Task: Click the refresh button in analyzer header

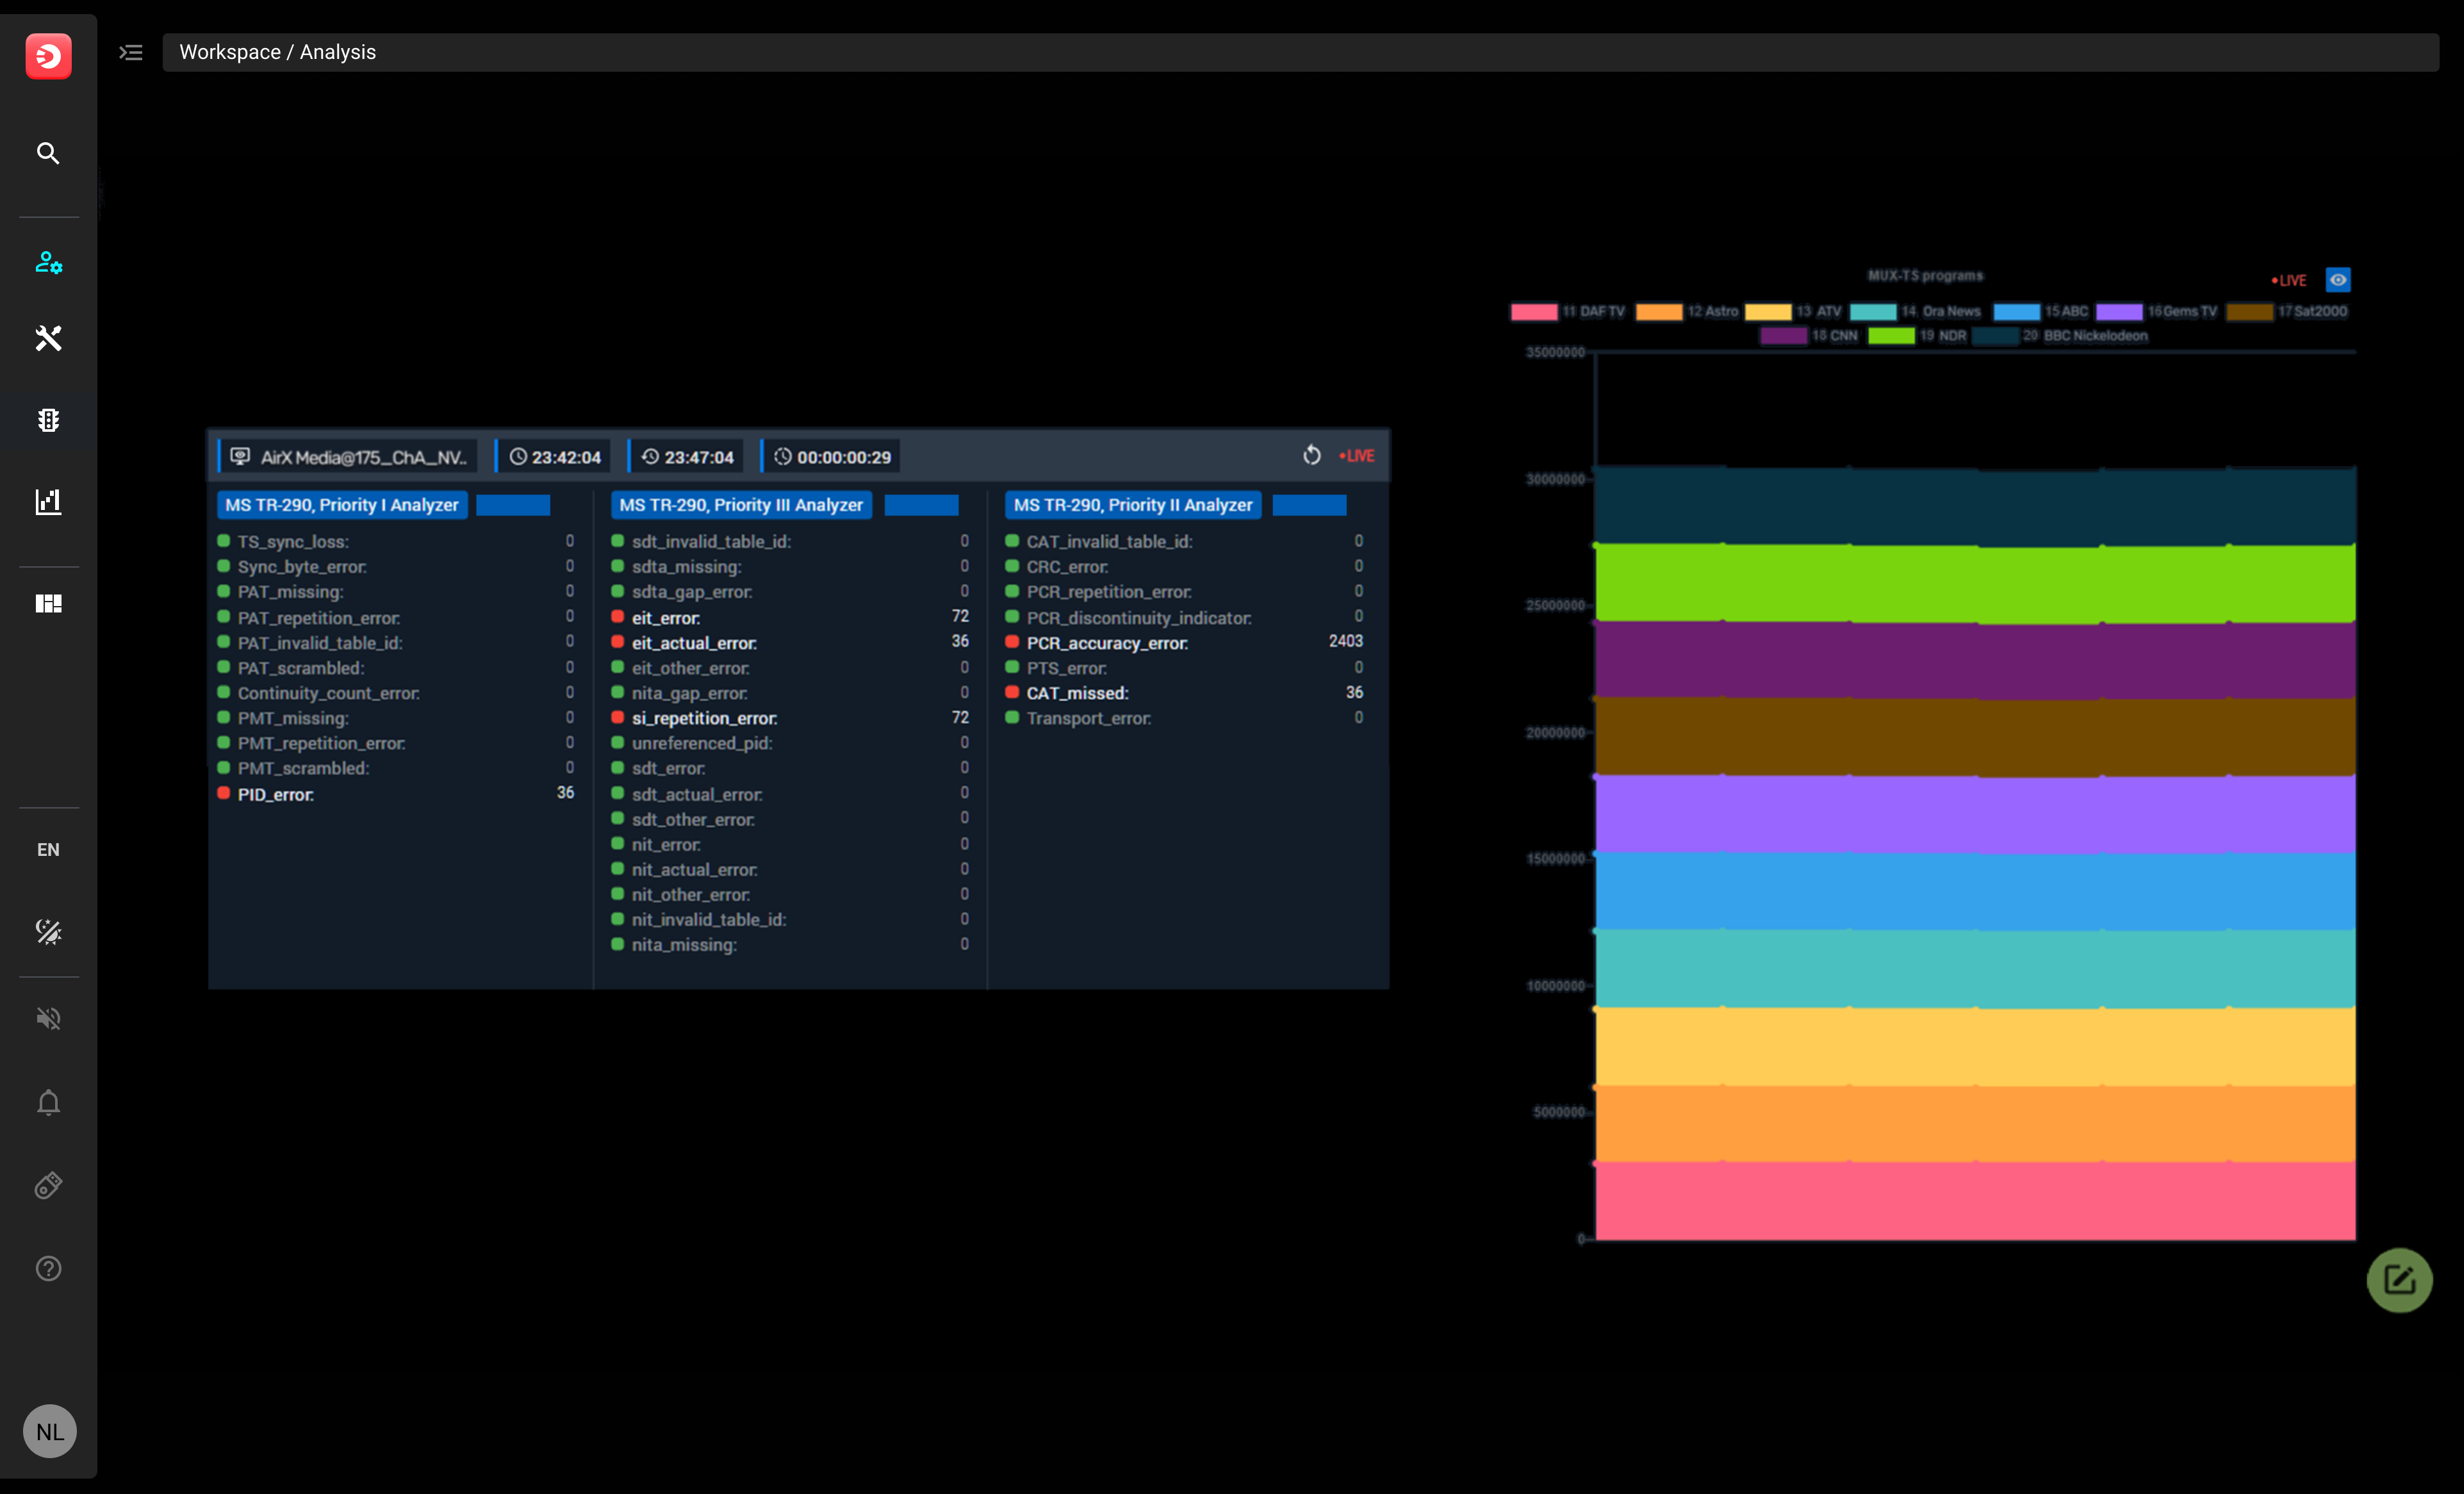Action: click(x=1312, y=456)
